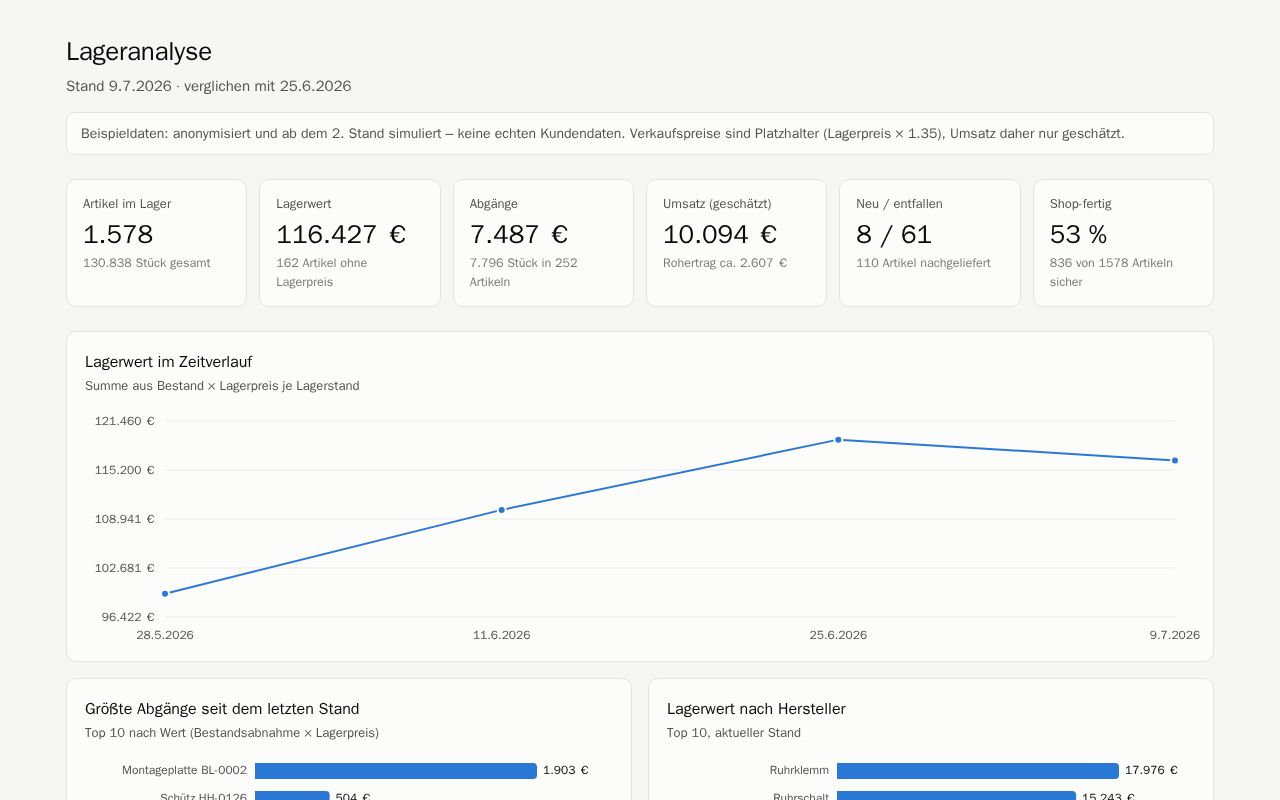Click the 102.681 € axis label

point(125,568)
